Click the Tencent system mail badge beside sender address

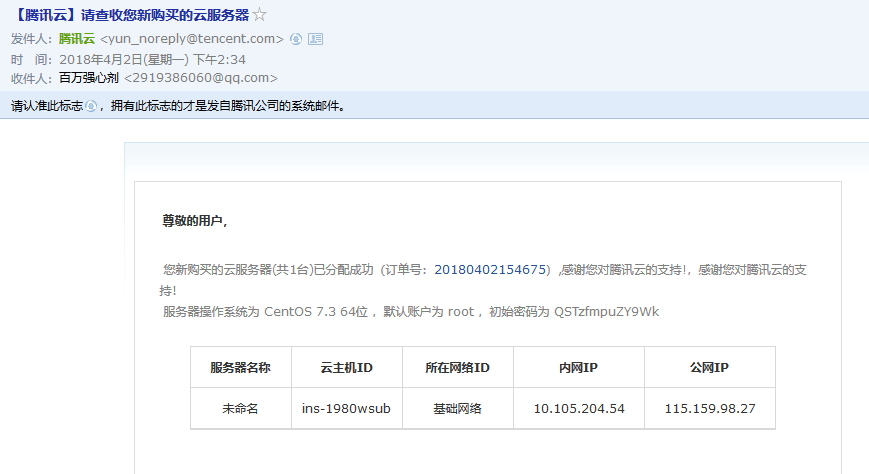click(296, 39)
